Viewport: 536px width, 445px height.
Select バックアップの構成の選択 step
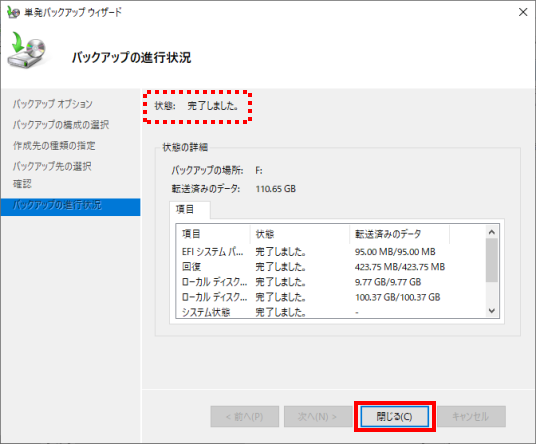click(61, 125)
